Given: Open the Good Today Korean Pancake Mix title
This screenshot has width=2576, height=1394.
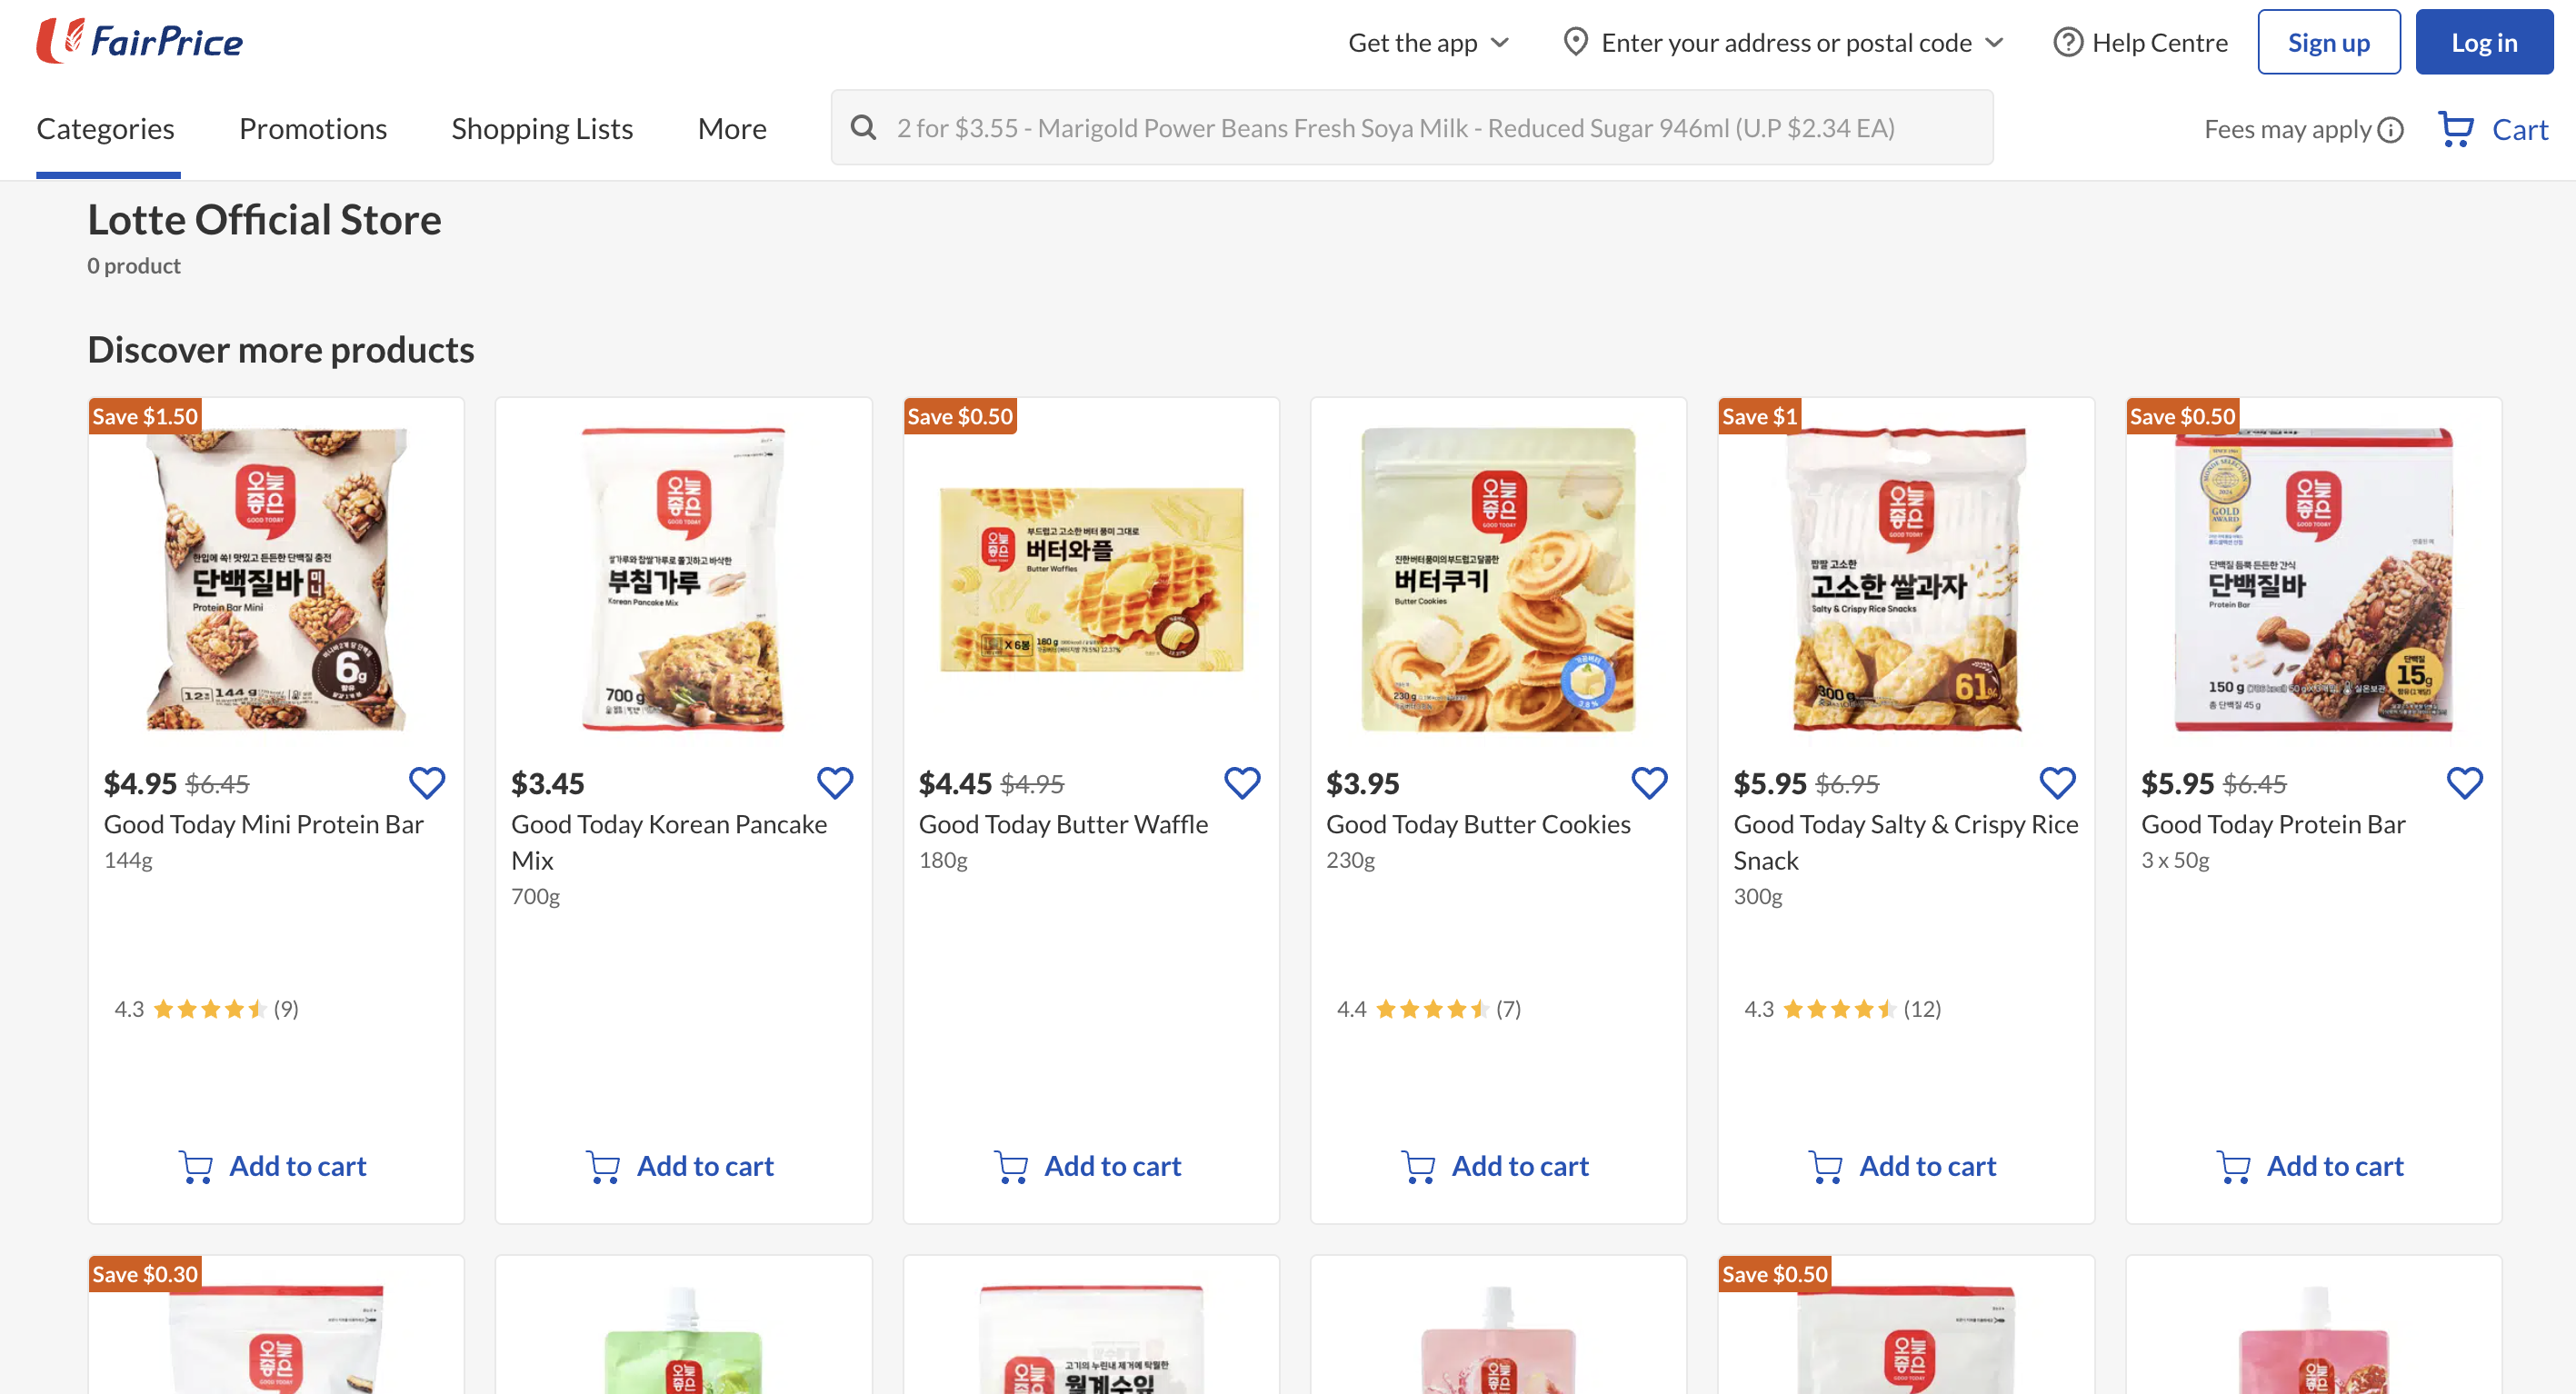Looking at the screenshot, I should (669, 842).
